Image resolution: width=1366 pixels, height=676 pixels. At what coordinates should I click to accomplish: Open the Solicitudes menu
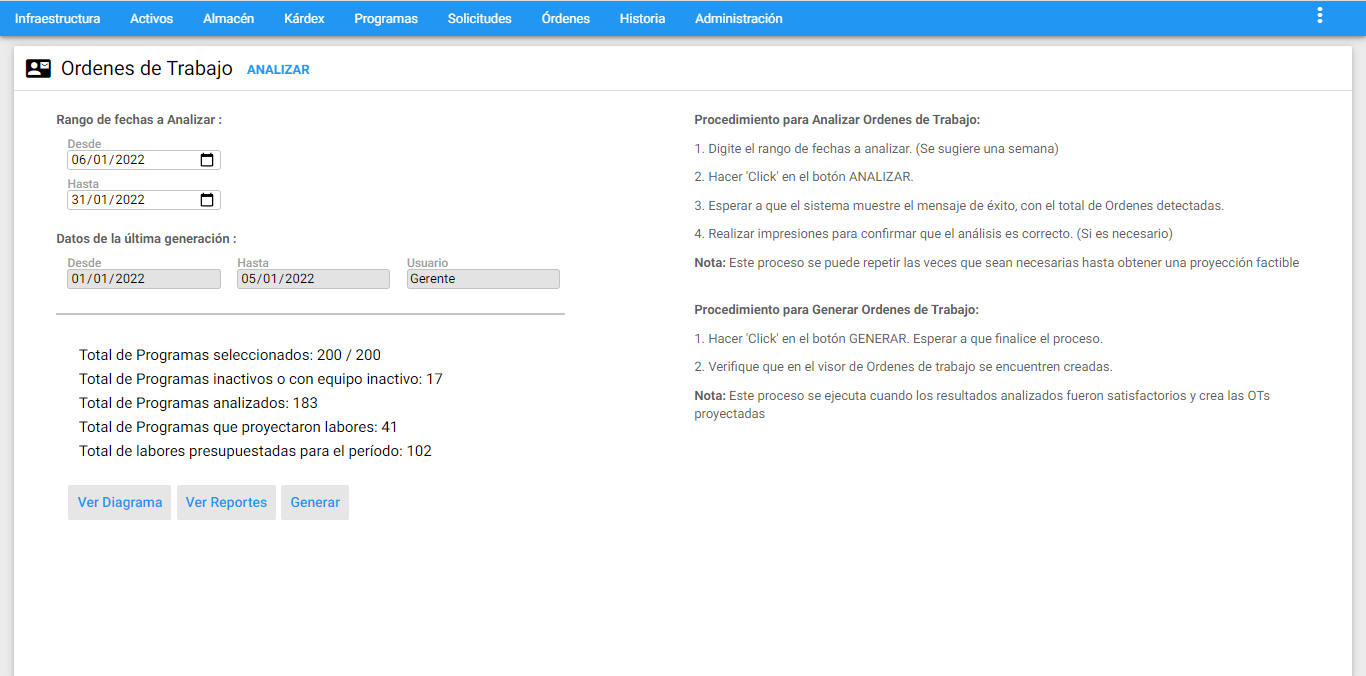[x=479, y=18]
